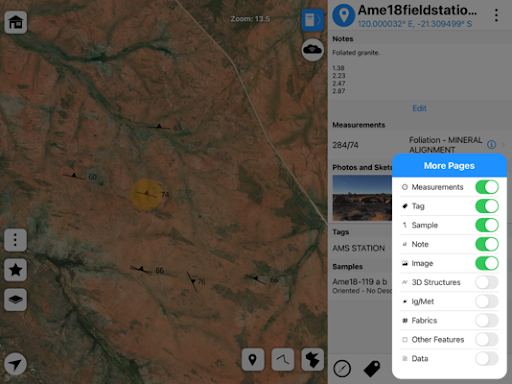This screenshot has width=512, height=384.
Task: Open the outcrop photo thumbnail
Action: coord(362,198)
